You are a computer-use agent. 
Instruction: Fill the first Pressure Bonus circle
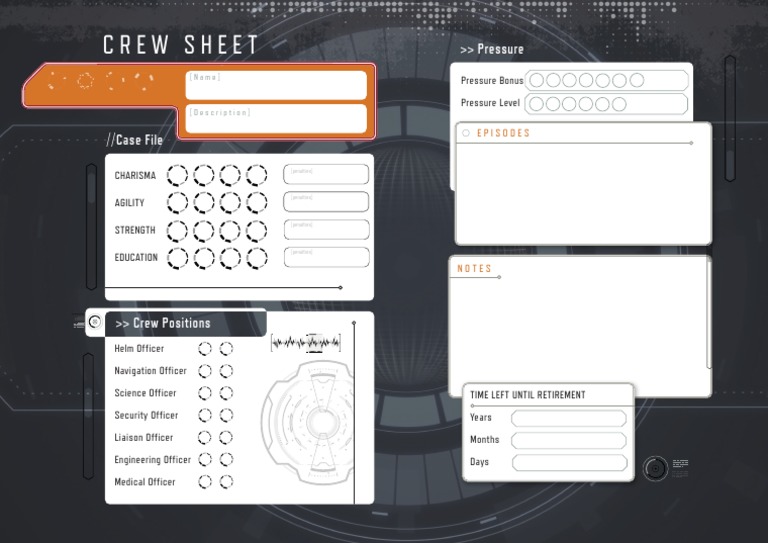[x=537, y=80]
